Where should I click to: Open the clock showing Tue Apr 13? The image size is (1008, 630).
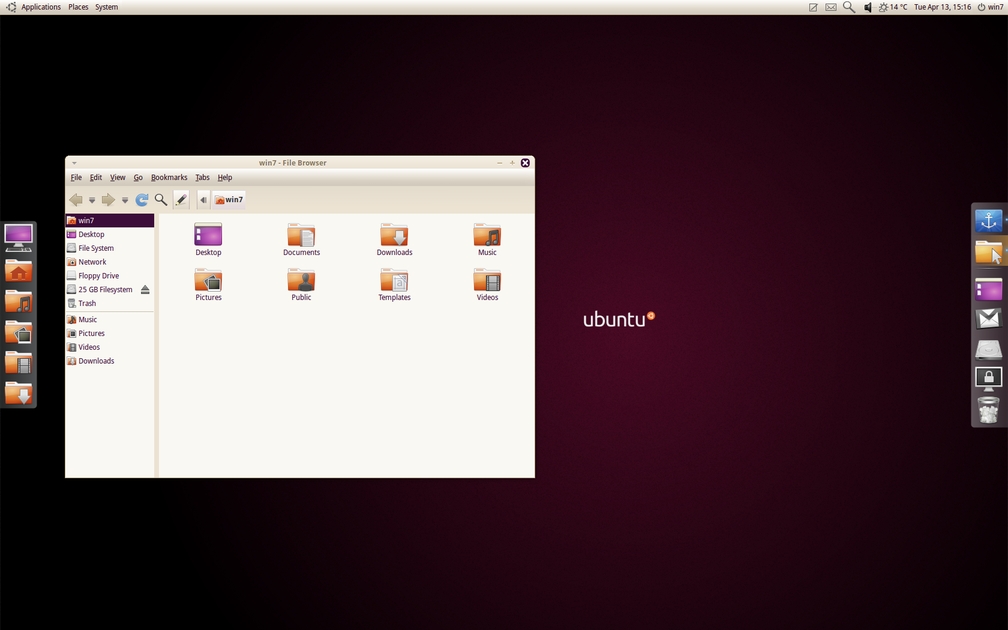click(942, 7)
